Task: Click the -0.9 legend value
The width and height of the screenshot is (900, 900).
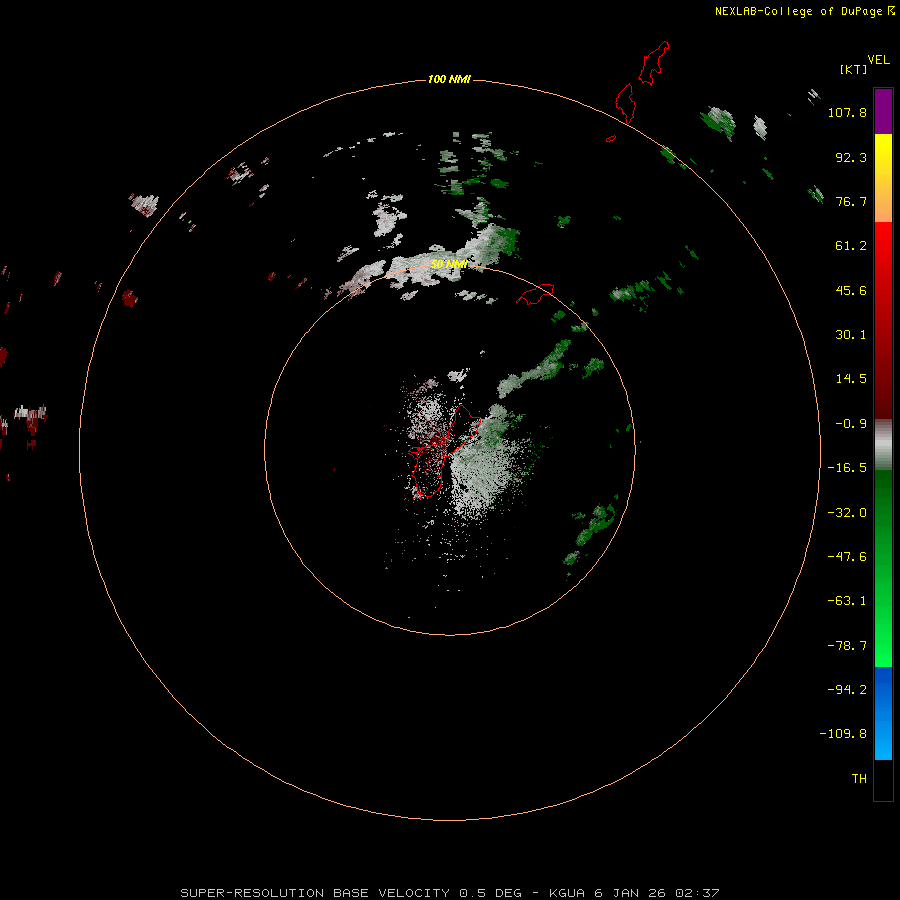Action: coord(851,424)
